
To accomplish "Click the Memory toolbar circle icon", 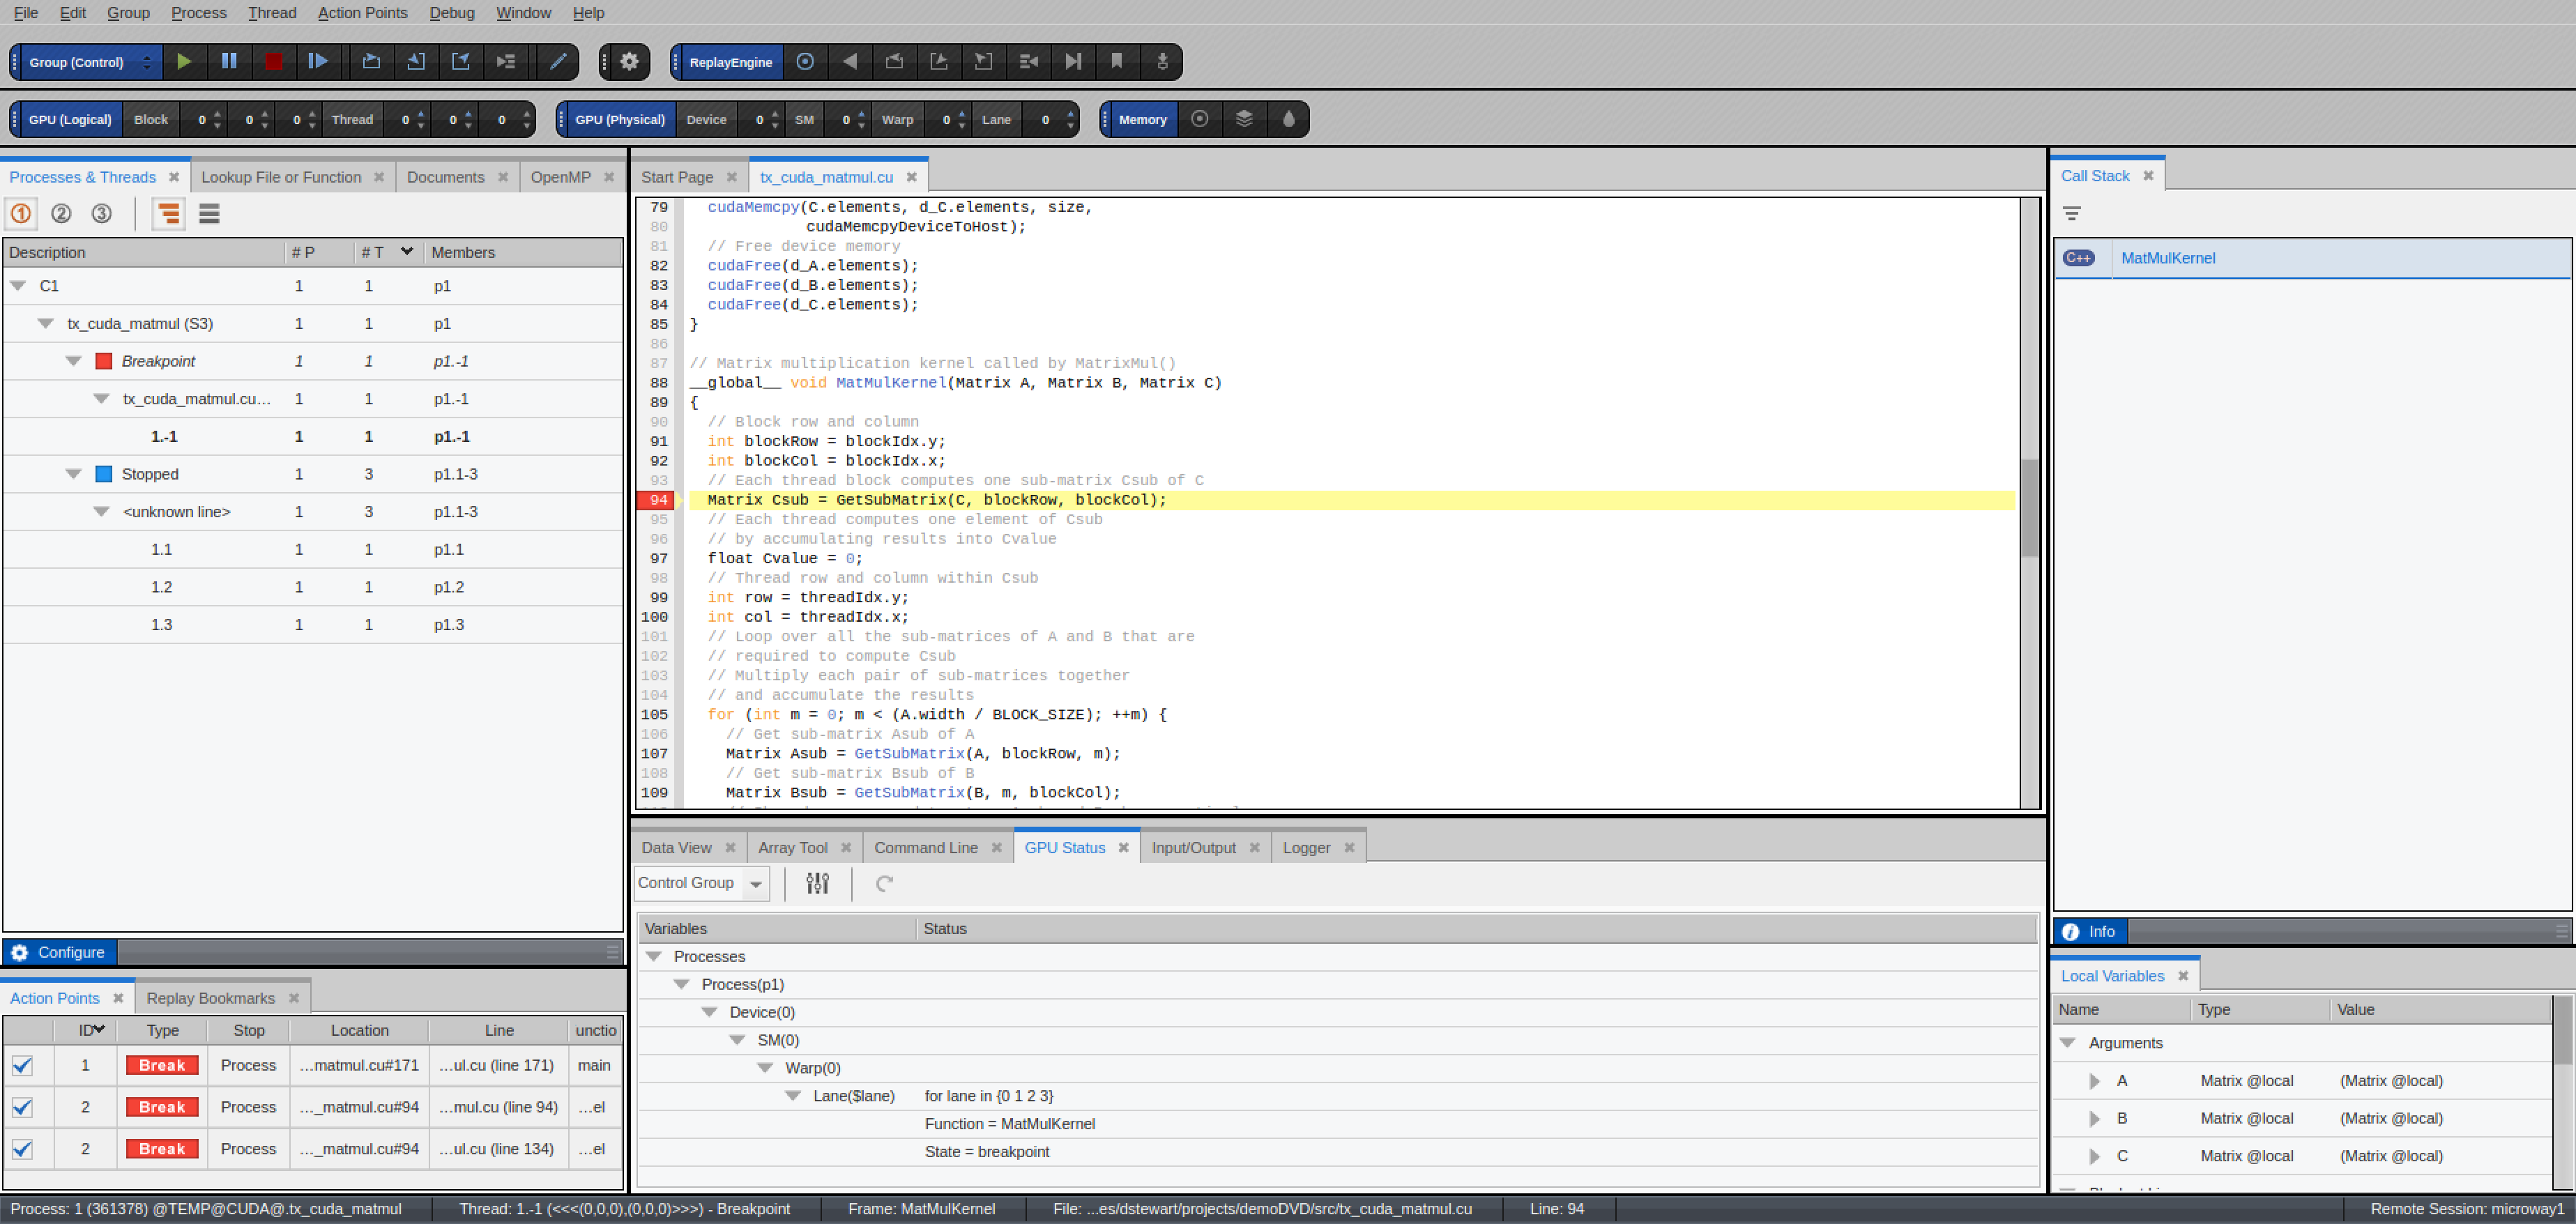I will [1200, 119].
